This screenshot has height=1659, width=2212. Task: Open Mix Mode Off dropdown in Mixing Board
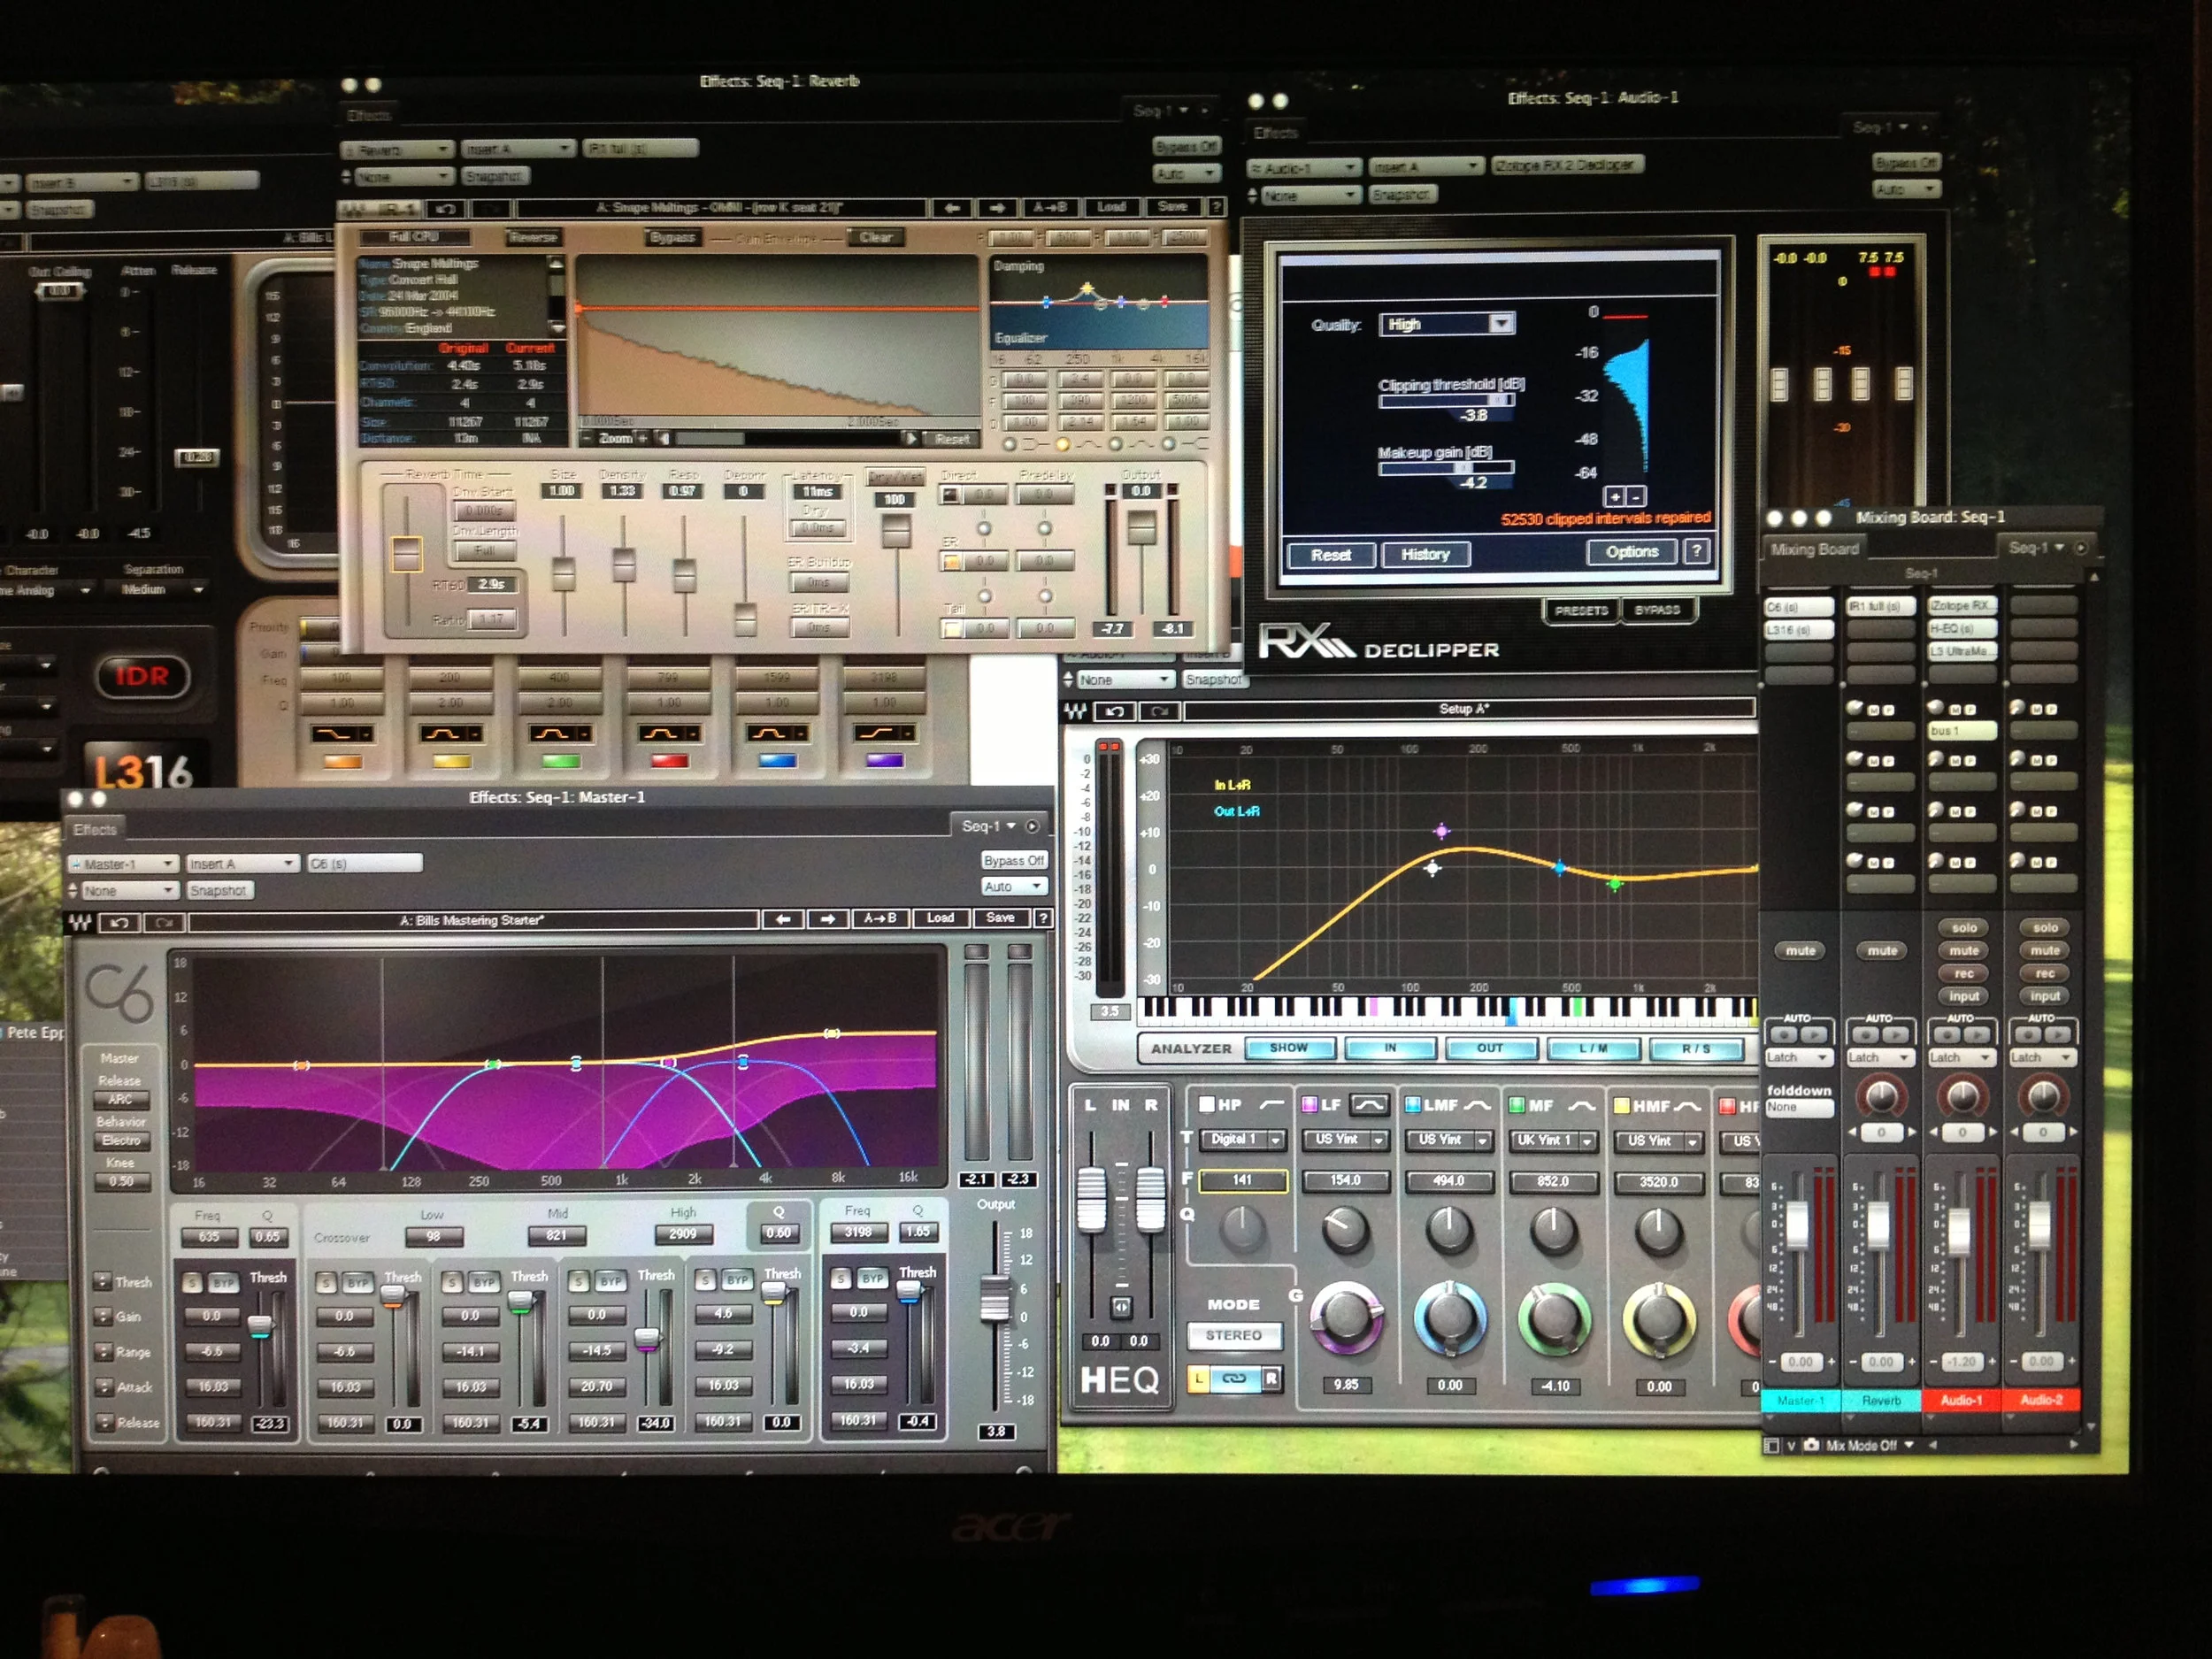click(x=1870, y=1446)
